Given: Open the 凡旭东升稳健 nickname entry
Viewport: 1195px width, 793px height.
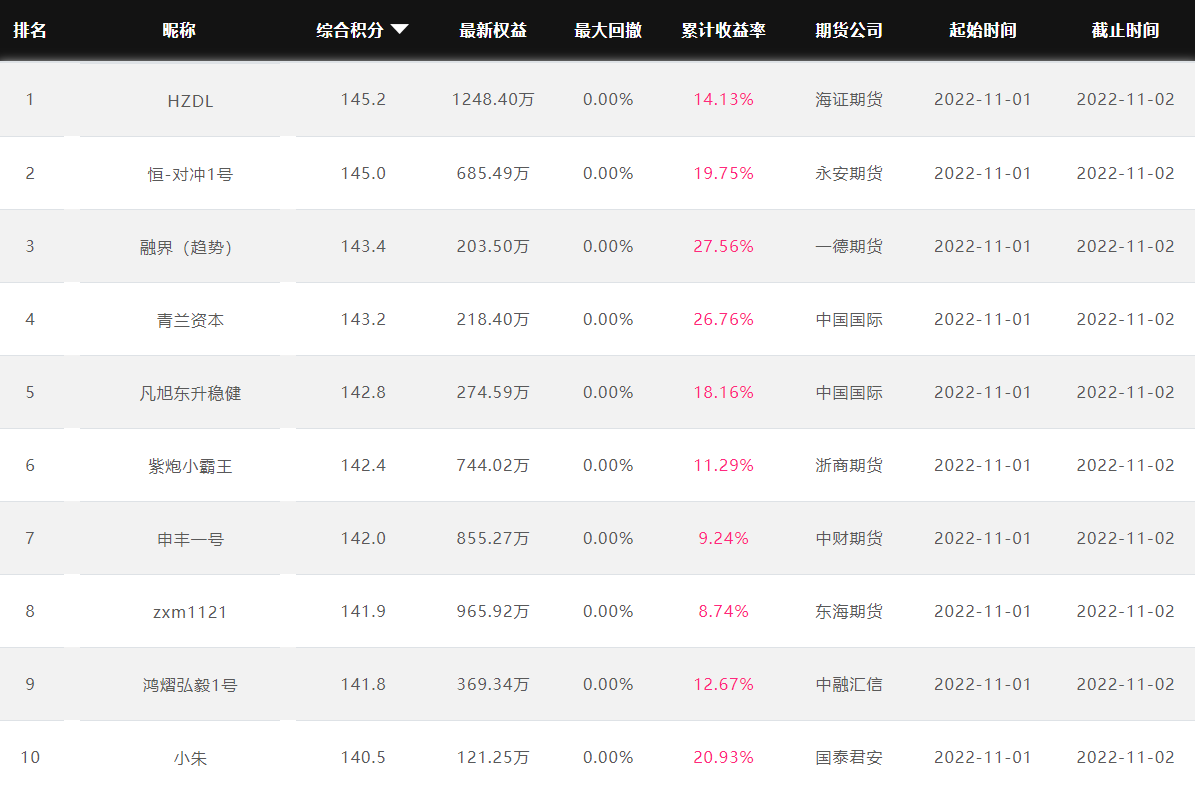Looking at the screenshot, I should (x=191, y=394).
